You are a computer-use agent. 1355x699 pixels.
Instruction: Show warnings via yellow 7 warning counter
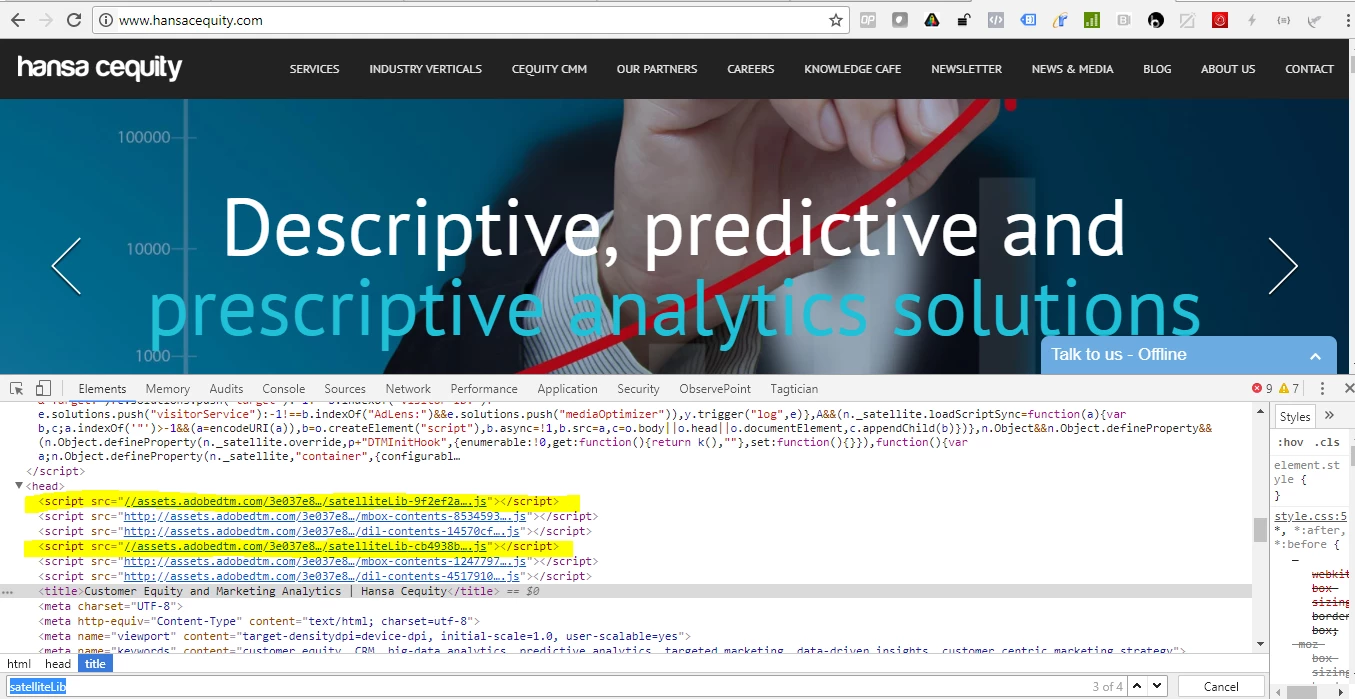point(1289,388)
